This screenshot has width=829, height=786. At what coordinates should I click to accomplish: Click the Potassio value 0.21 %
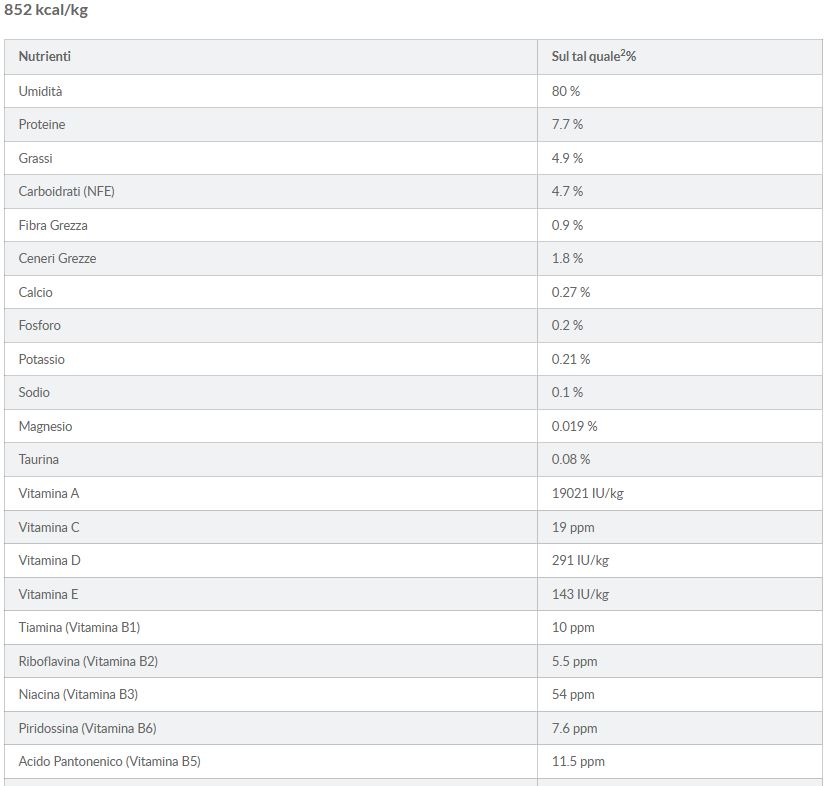click(x=571, y=359)
